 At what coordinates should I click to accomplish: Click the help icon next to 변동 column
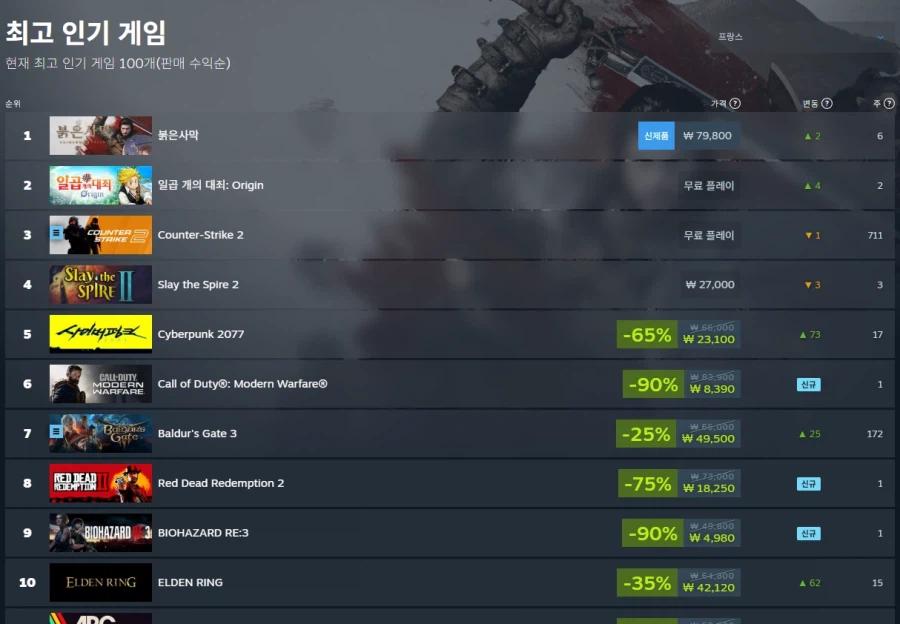coord(827,103)
